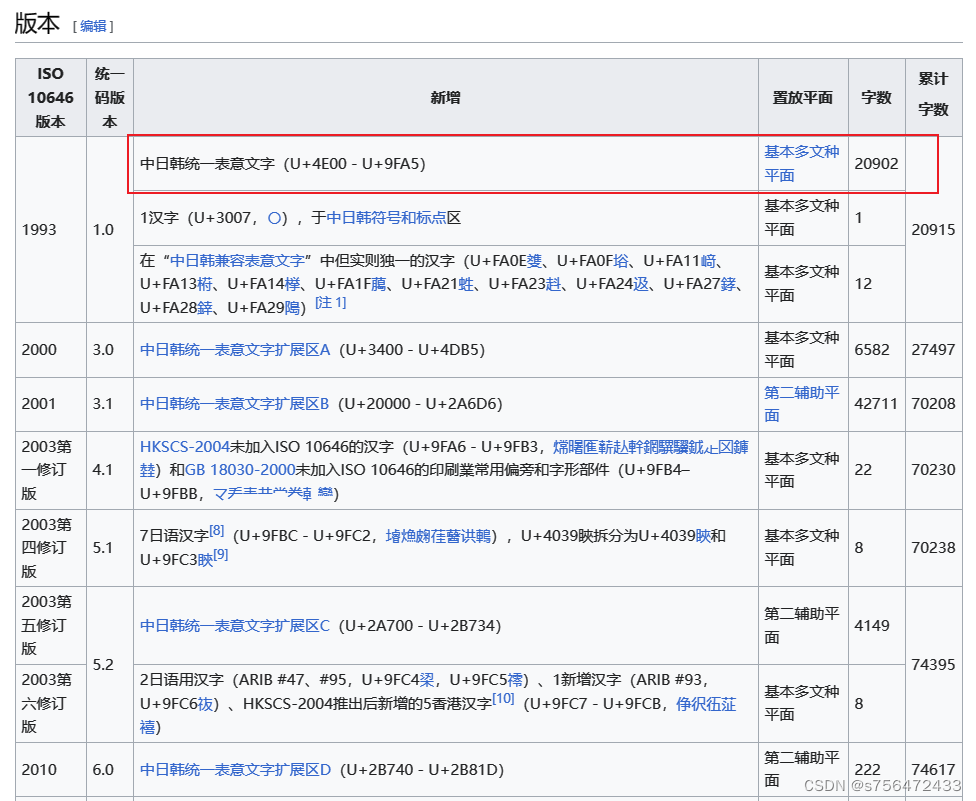
Task: Open the 中日韩符号和标点 link
Action: (387, 218)
